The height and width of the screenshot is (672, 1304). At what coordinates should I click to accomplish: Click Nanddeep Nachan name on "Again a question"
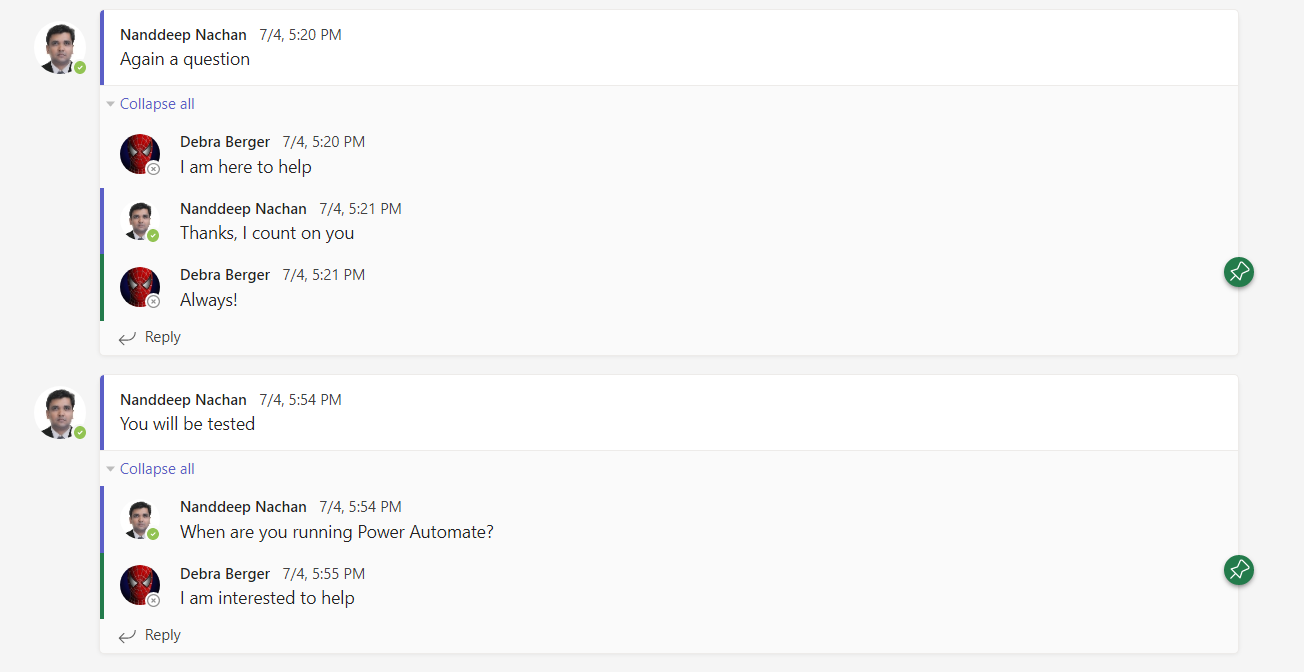(183, 35)
